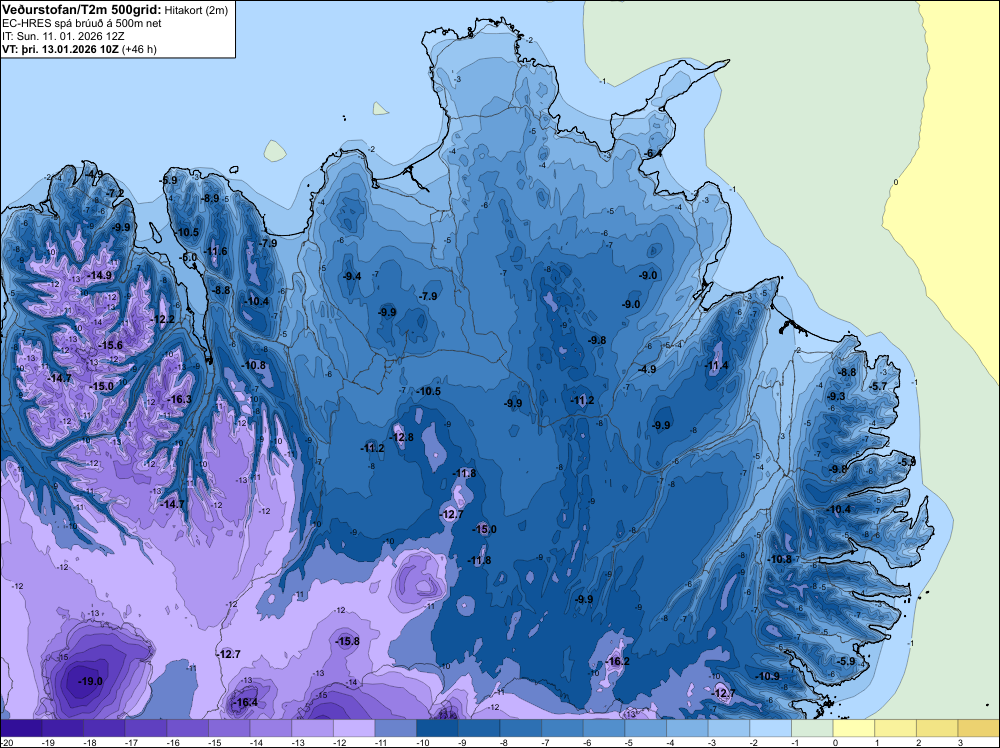Select the pale yellow legend swatch labeled 0
This screenshot has height=748, width=1000.
point(854,728)
